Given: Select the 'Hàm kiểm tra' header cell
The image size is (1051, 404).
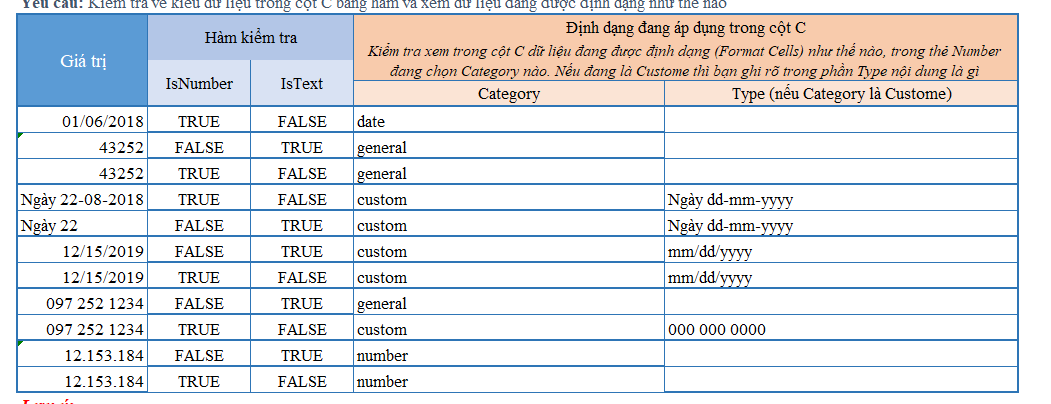Looking at the screenshot, I should point(251,38).
